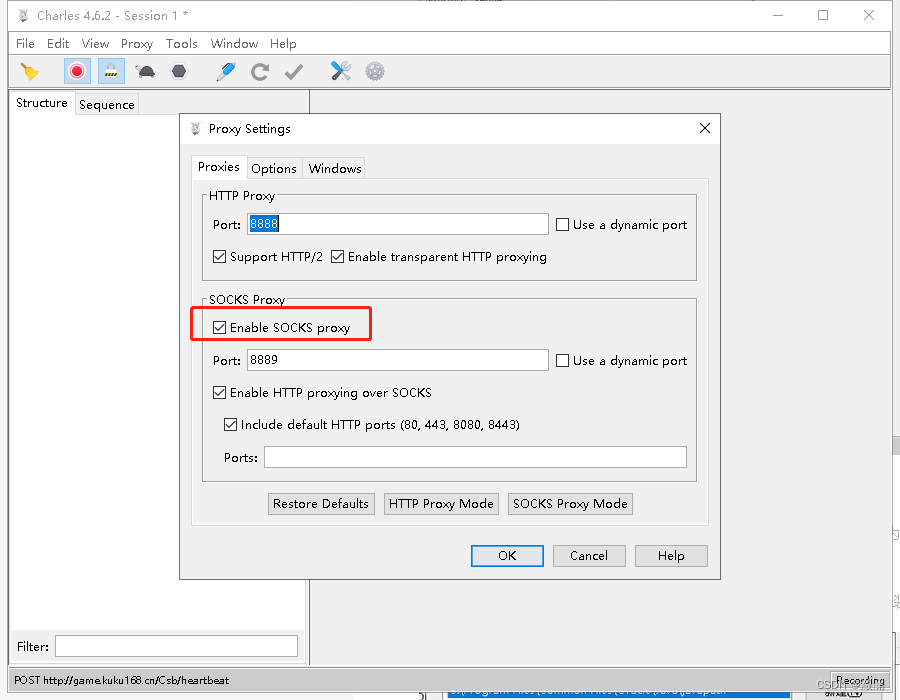
Task: Click the additional Ports input field
Action: pos(475,457)
